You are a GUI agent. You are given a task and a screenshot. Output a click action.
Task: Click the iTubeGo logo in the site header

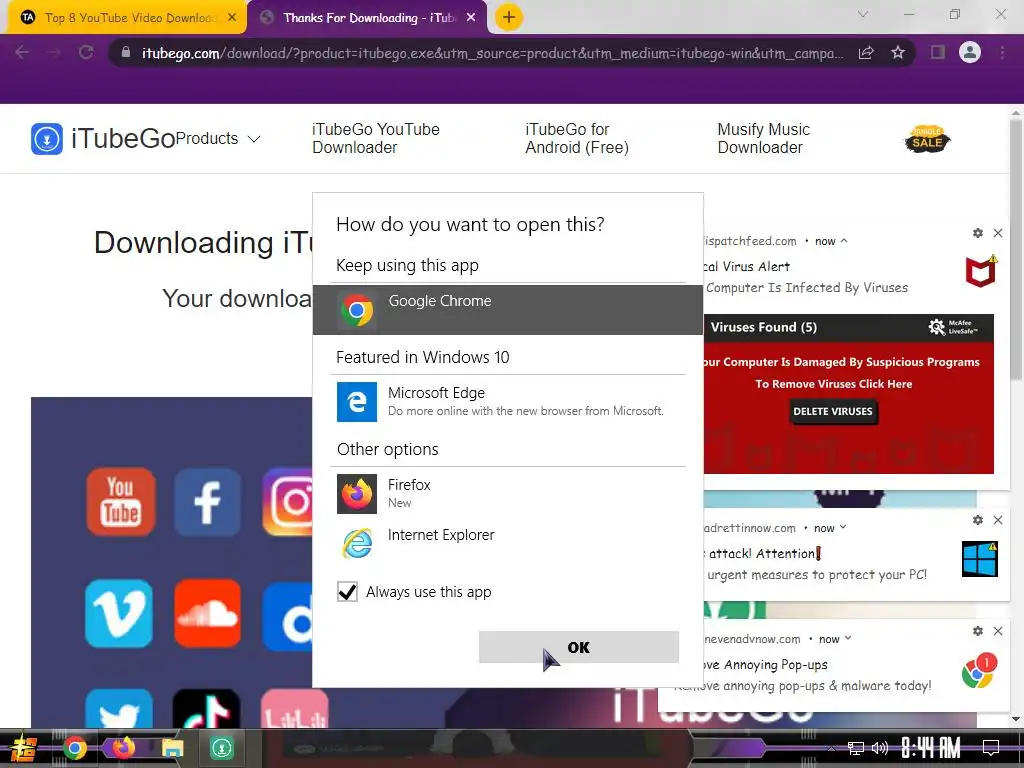103,138
